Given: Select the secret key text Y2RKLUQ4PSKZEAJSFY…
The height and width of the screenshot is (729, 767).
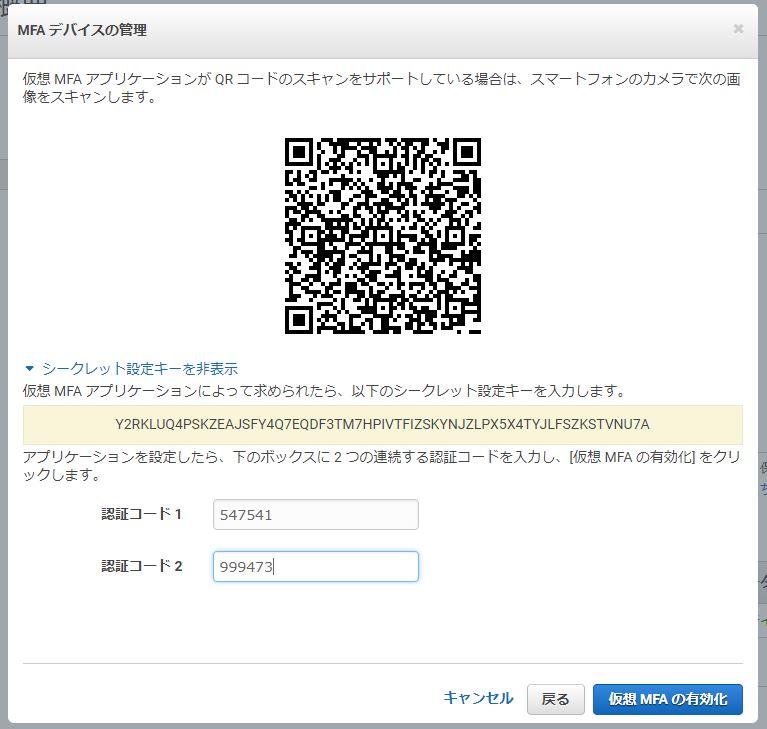Looking at the screenshot, I should tap(383, 424).
